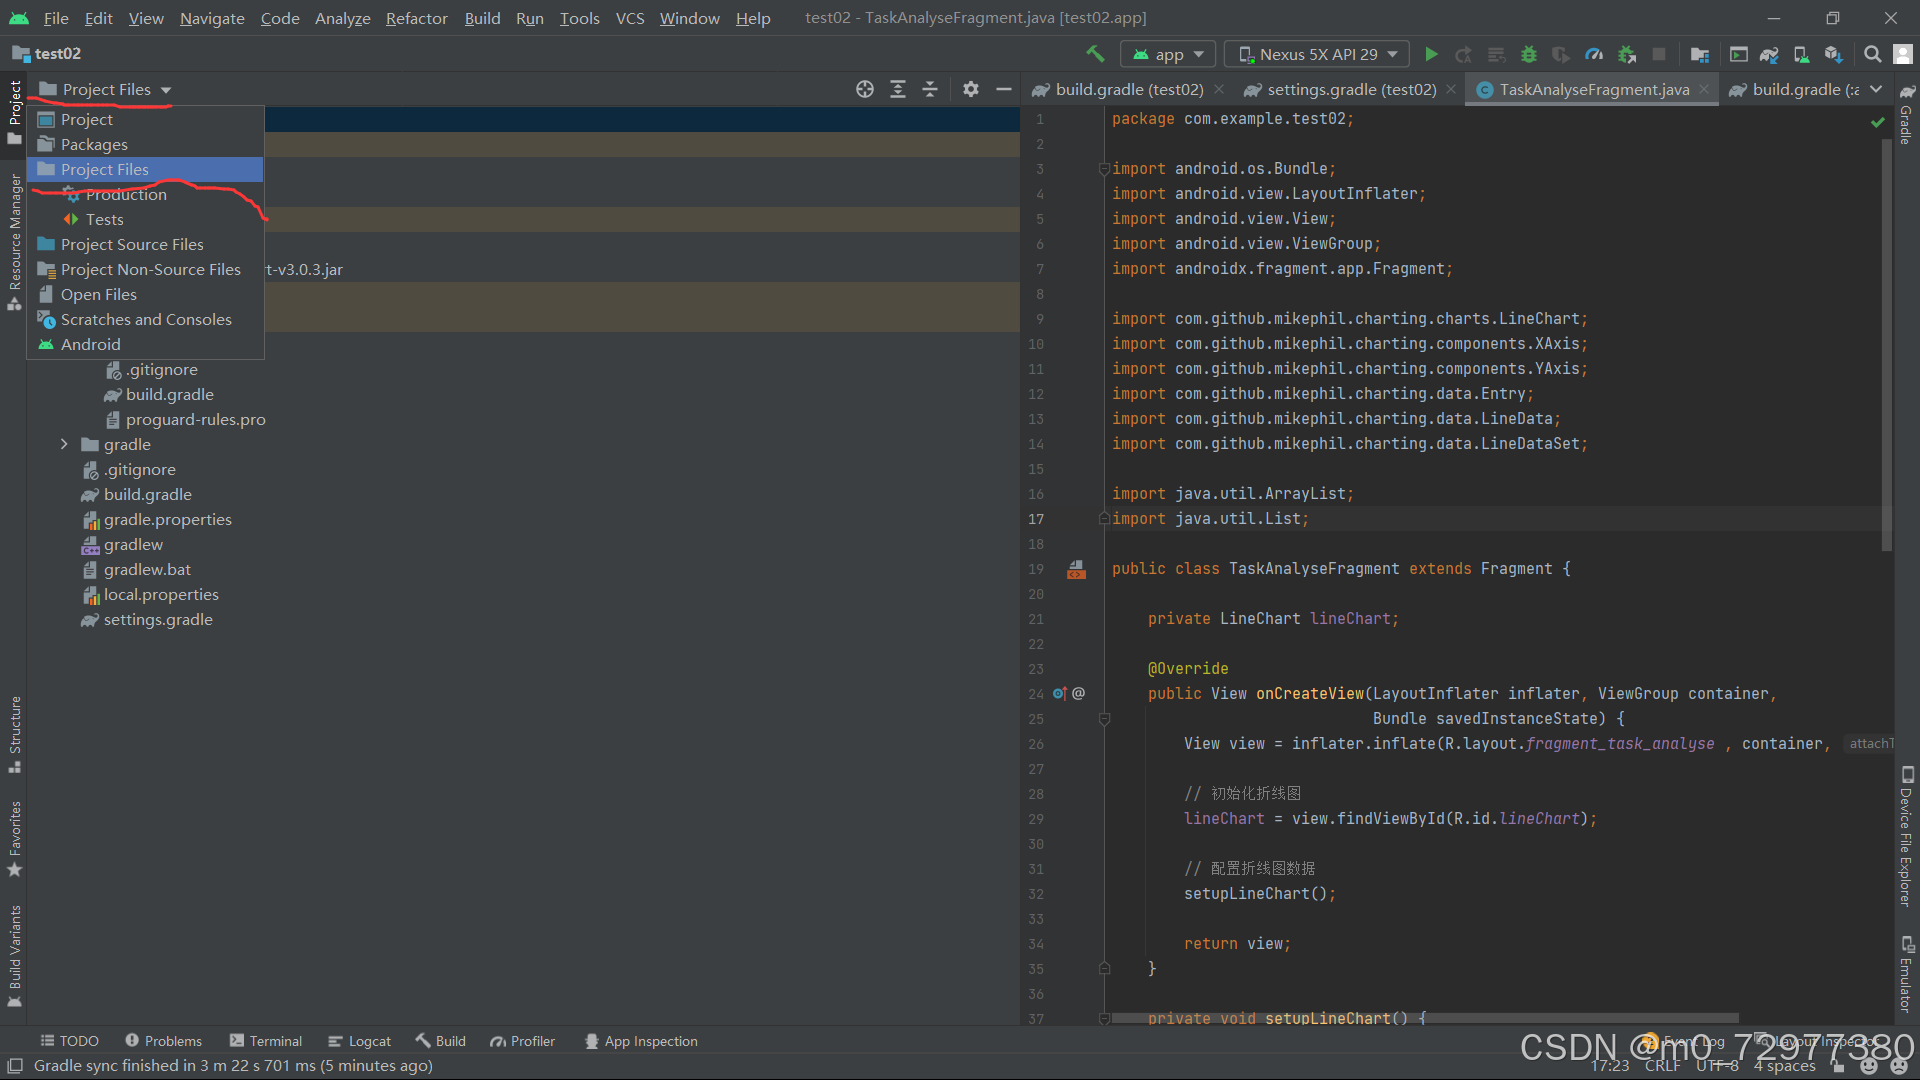Open the Refactor menu
1920x1080 pixels.
pos(416,18)
